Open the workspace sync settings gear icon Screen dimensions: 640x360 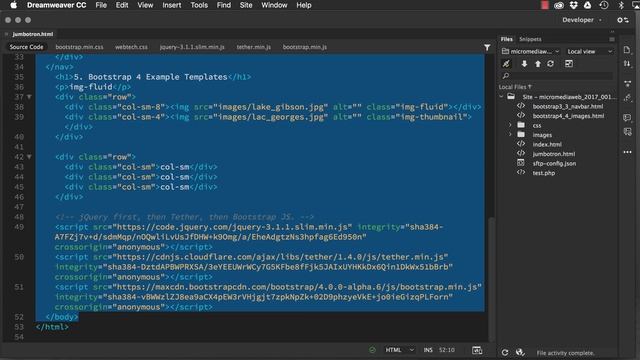[x=622, y=20]
